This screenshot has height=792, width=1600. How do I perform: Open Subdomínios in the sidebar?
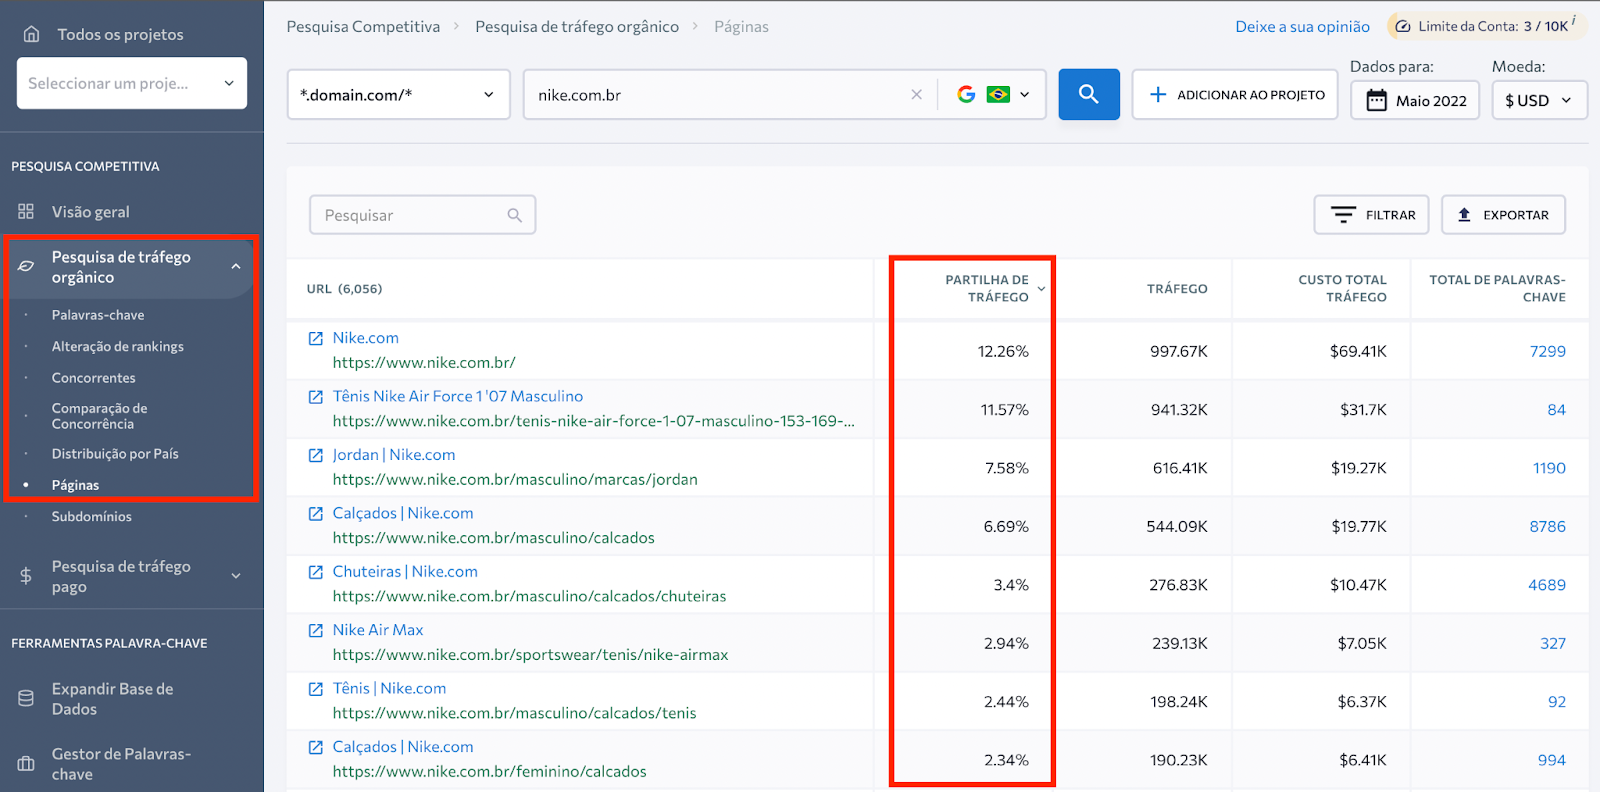[x=92, y=517]
